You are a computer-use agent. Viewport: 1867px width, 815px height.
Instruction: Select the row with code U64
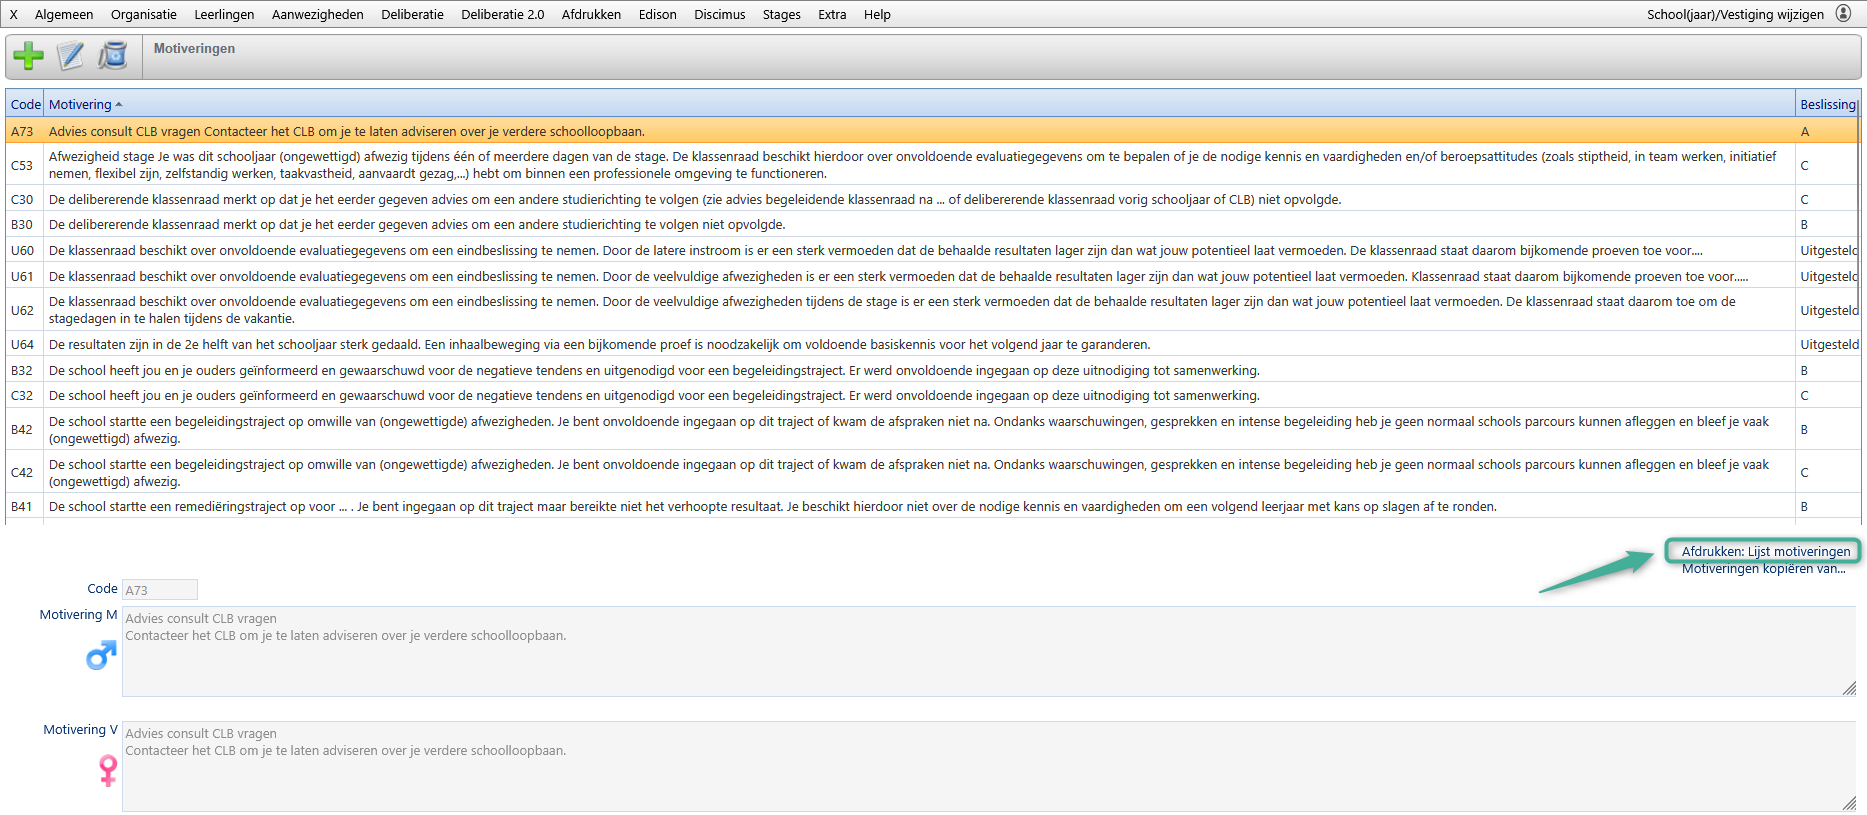[x=600, y=345]
